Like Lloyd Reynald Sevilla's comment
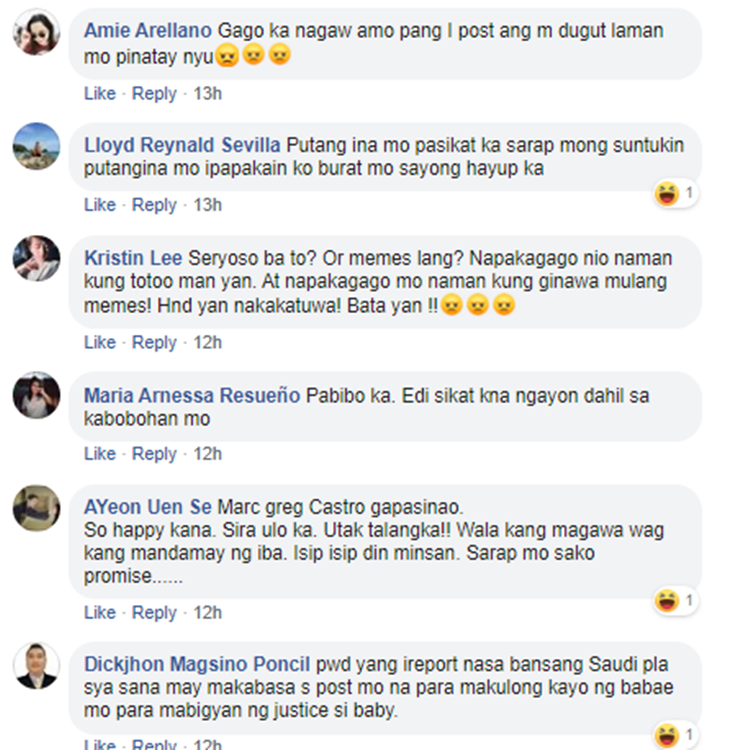750x750 pixels. point(100,205)
